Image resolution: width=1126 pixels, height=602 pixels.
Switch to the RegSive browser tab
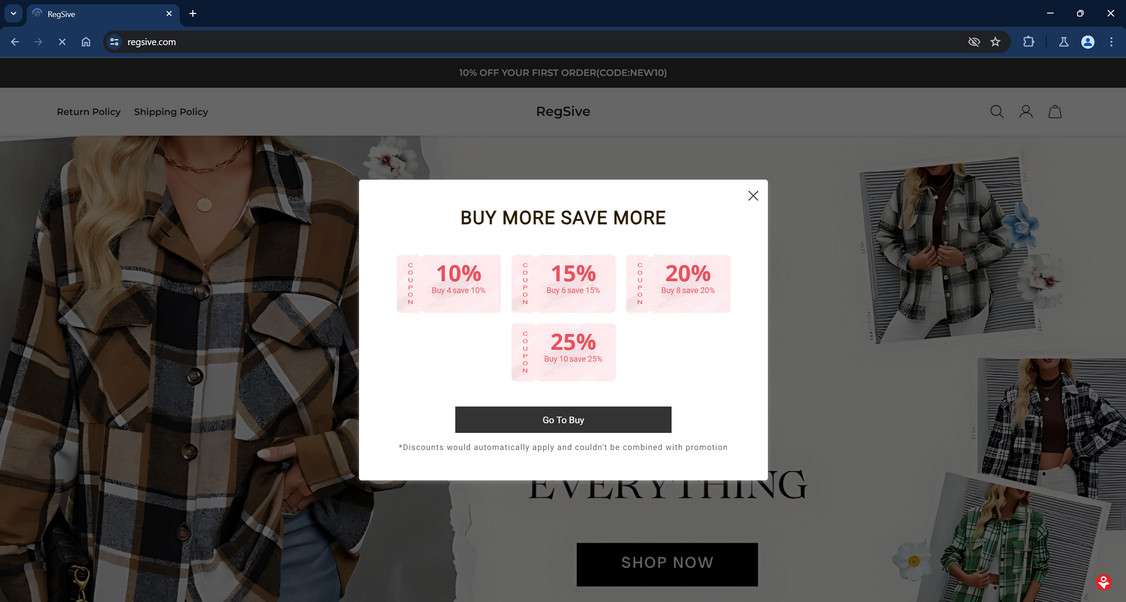tap(95, 14)
